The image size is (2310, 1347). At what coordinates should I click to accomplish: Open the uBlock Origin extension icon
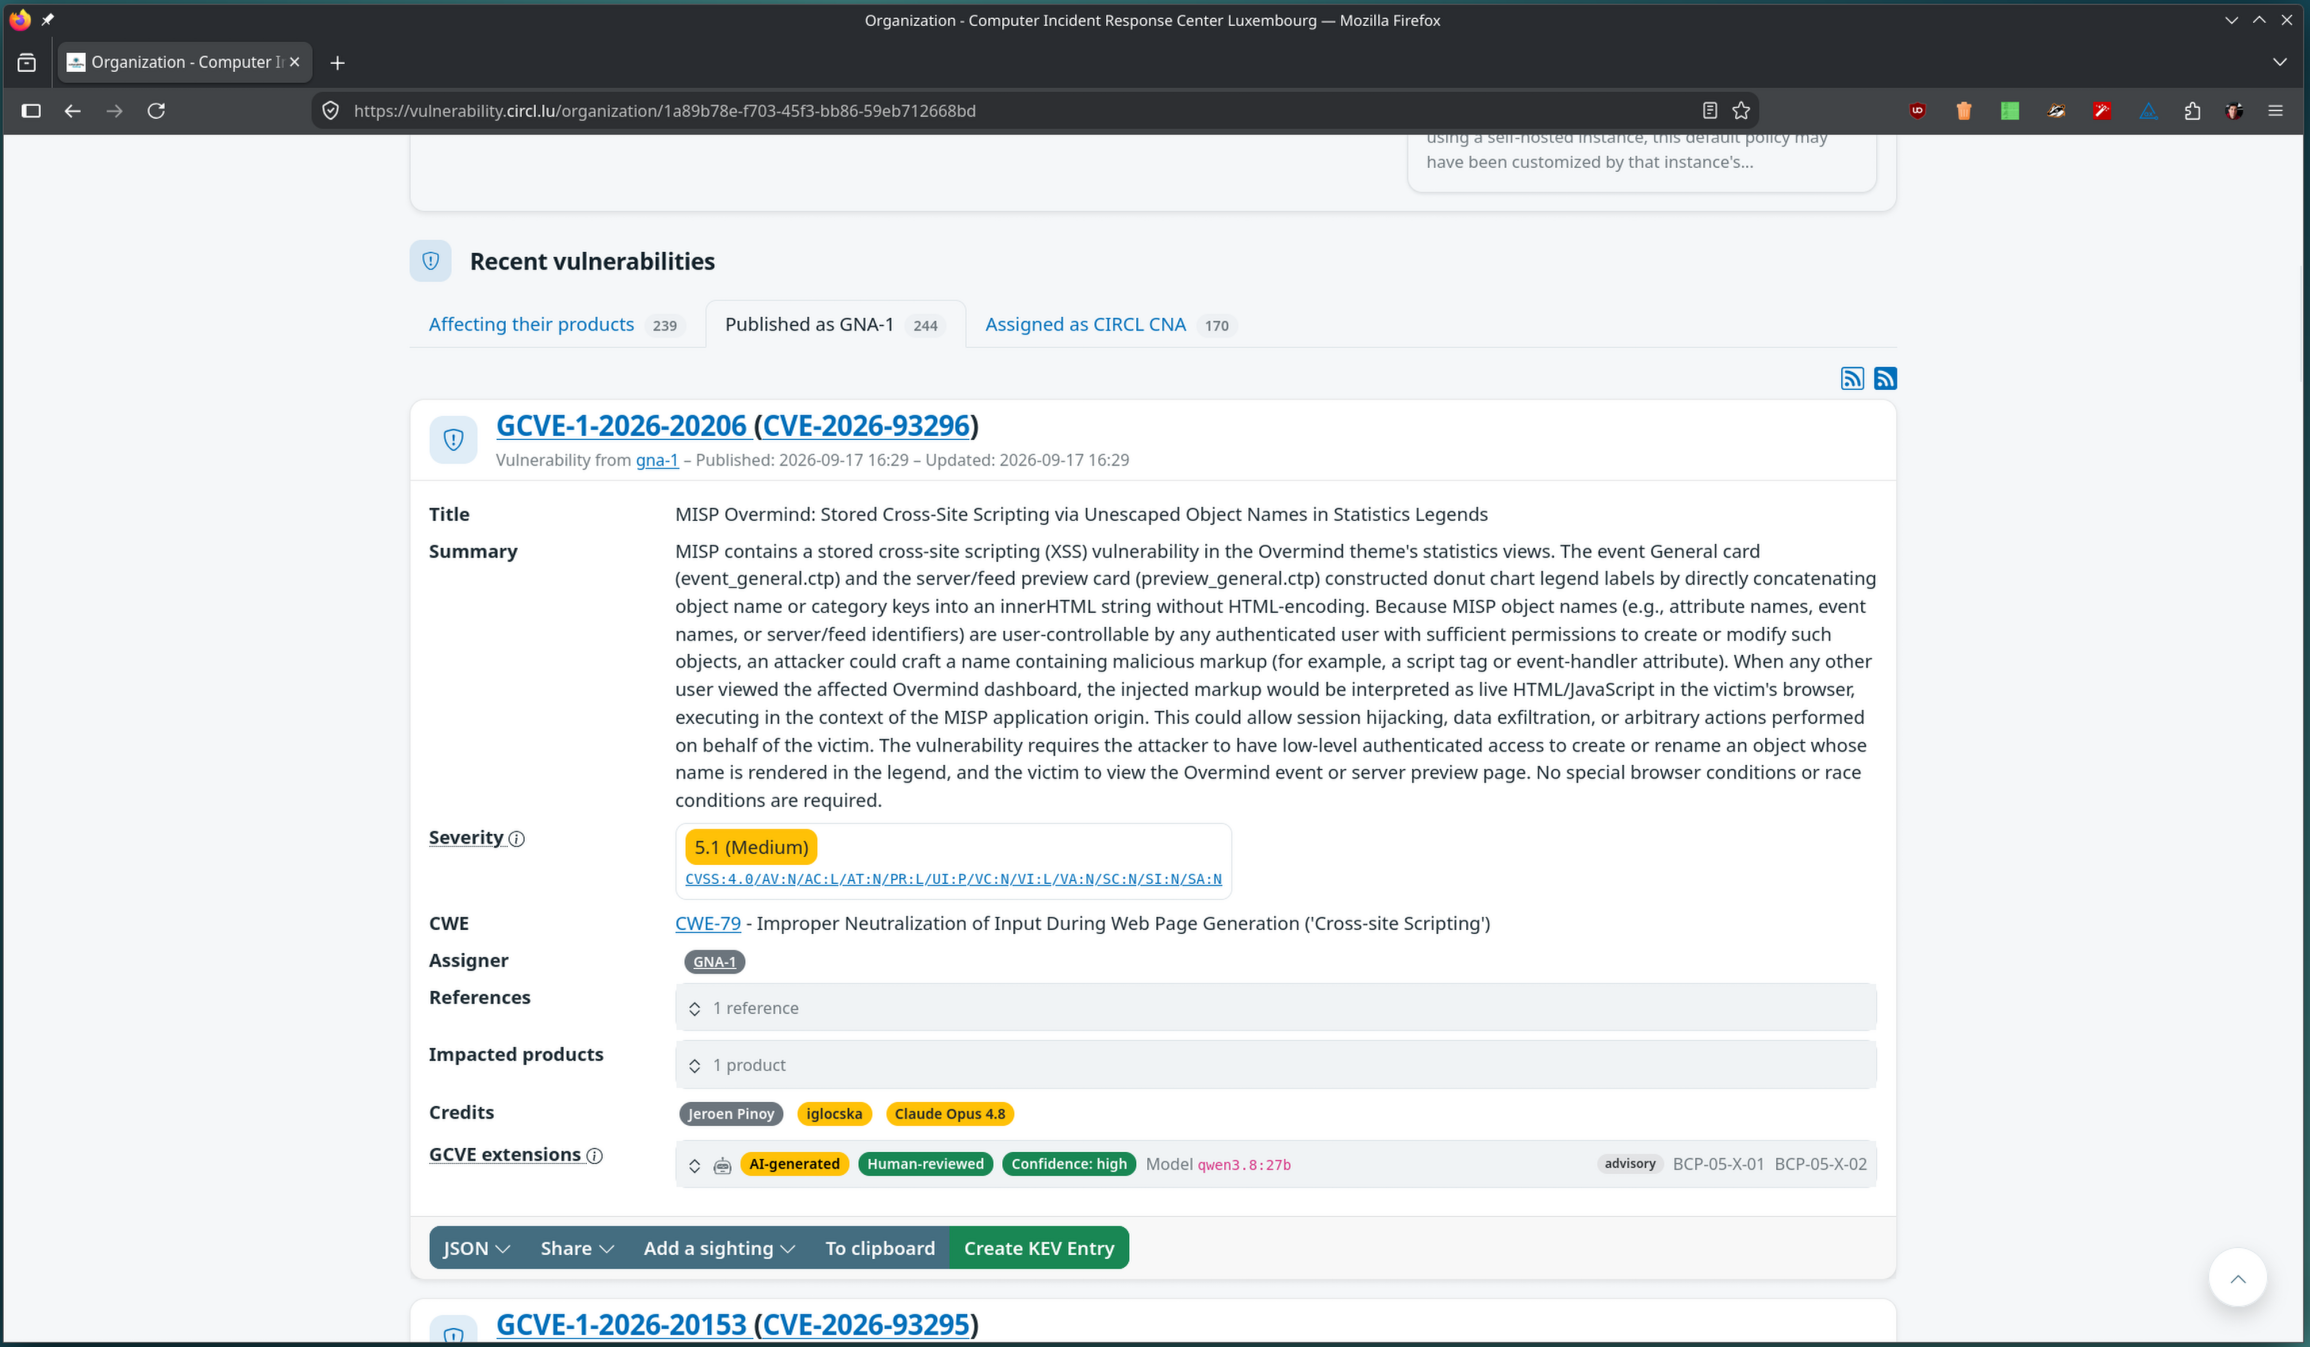pos(1917,111)
